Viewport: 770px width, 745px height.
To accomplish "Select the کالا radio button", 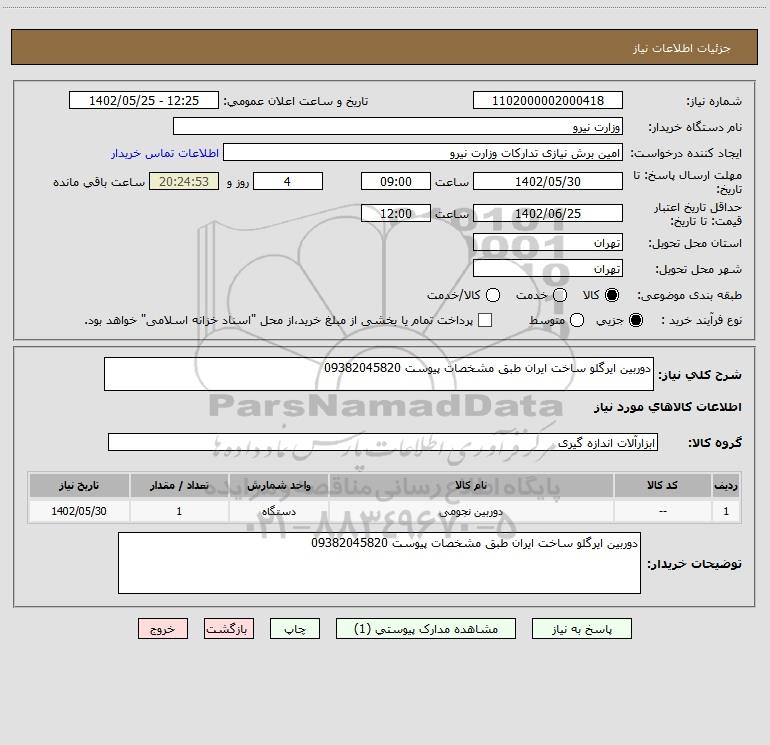I will tap(612, 295).
